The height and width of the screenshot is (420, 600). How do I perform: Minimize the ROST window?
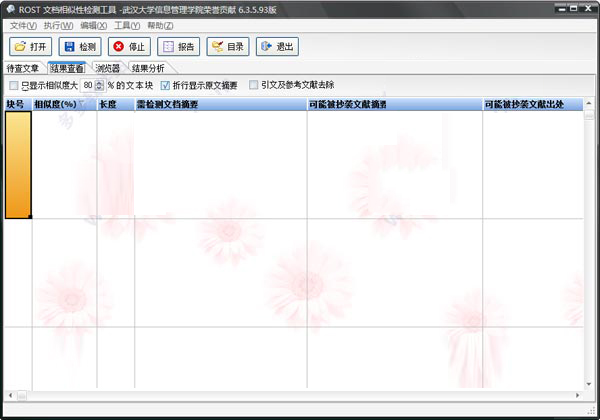pyautogui.click(x=562, y=8)
